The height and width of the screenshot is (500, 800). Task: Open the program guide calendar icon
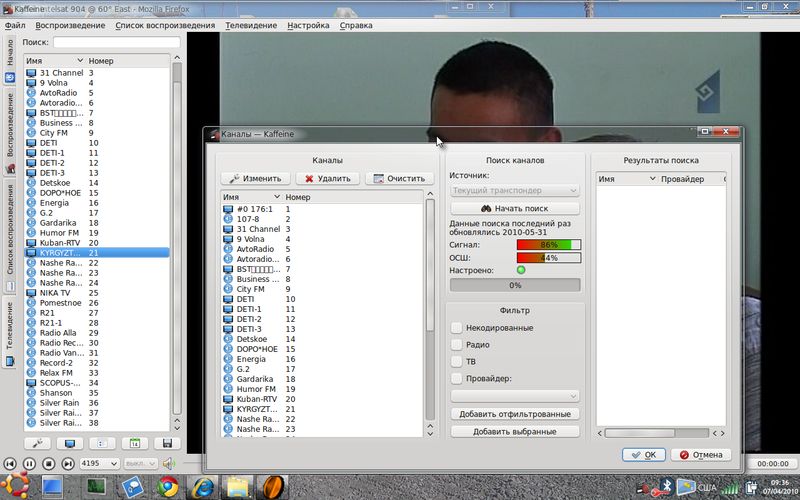(x=134, y=443)
